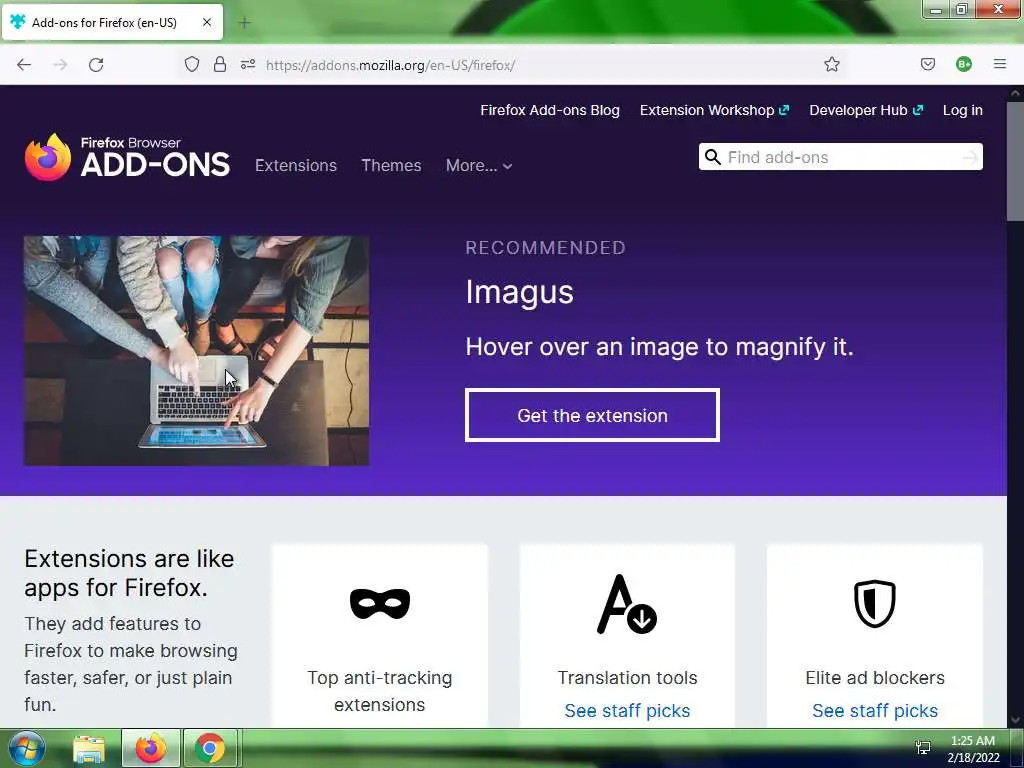Click Get the extension button
This screenshot has height=768, width=1024.
coord(592,415)
